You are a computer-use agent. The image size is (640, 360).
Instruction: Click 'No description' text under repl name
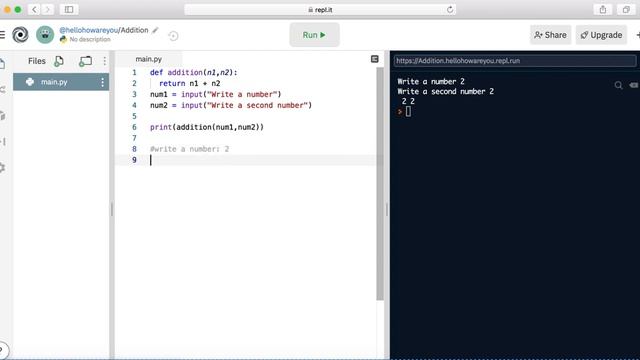90,40
